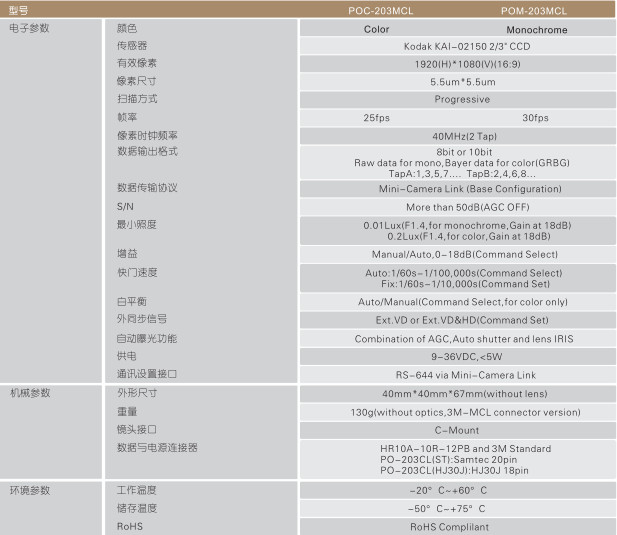
Task: Click the POC-203MCL model column header
Action: (377, 11)
